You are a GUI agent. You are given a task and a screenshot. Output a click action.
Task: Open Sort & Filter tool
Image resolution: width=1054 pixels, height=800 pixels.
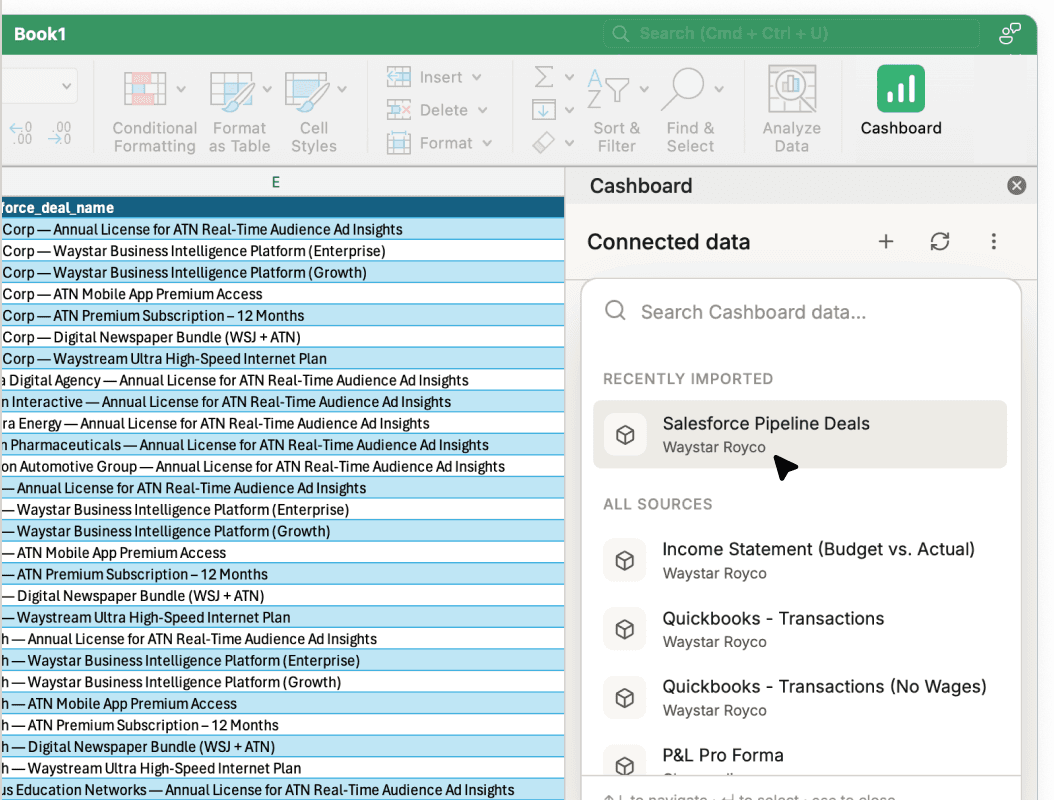616,112
